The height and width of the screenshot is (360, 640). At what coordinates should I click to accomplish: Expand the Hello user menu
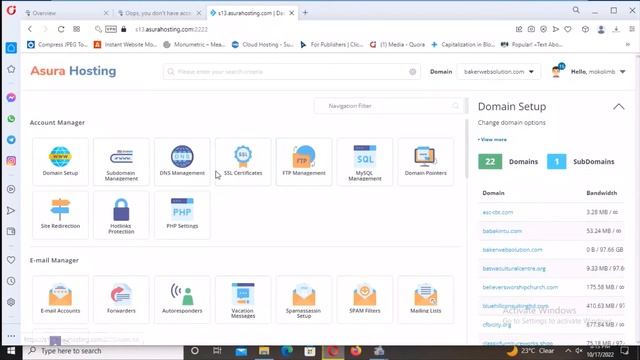(x=598, y=72)
